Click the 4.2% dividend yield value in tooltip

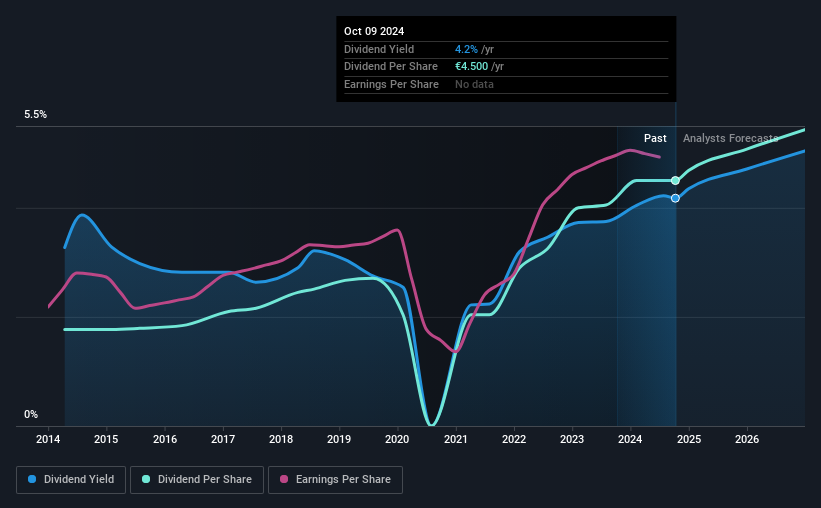click(466, 49)
